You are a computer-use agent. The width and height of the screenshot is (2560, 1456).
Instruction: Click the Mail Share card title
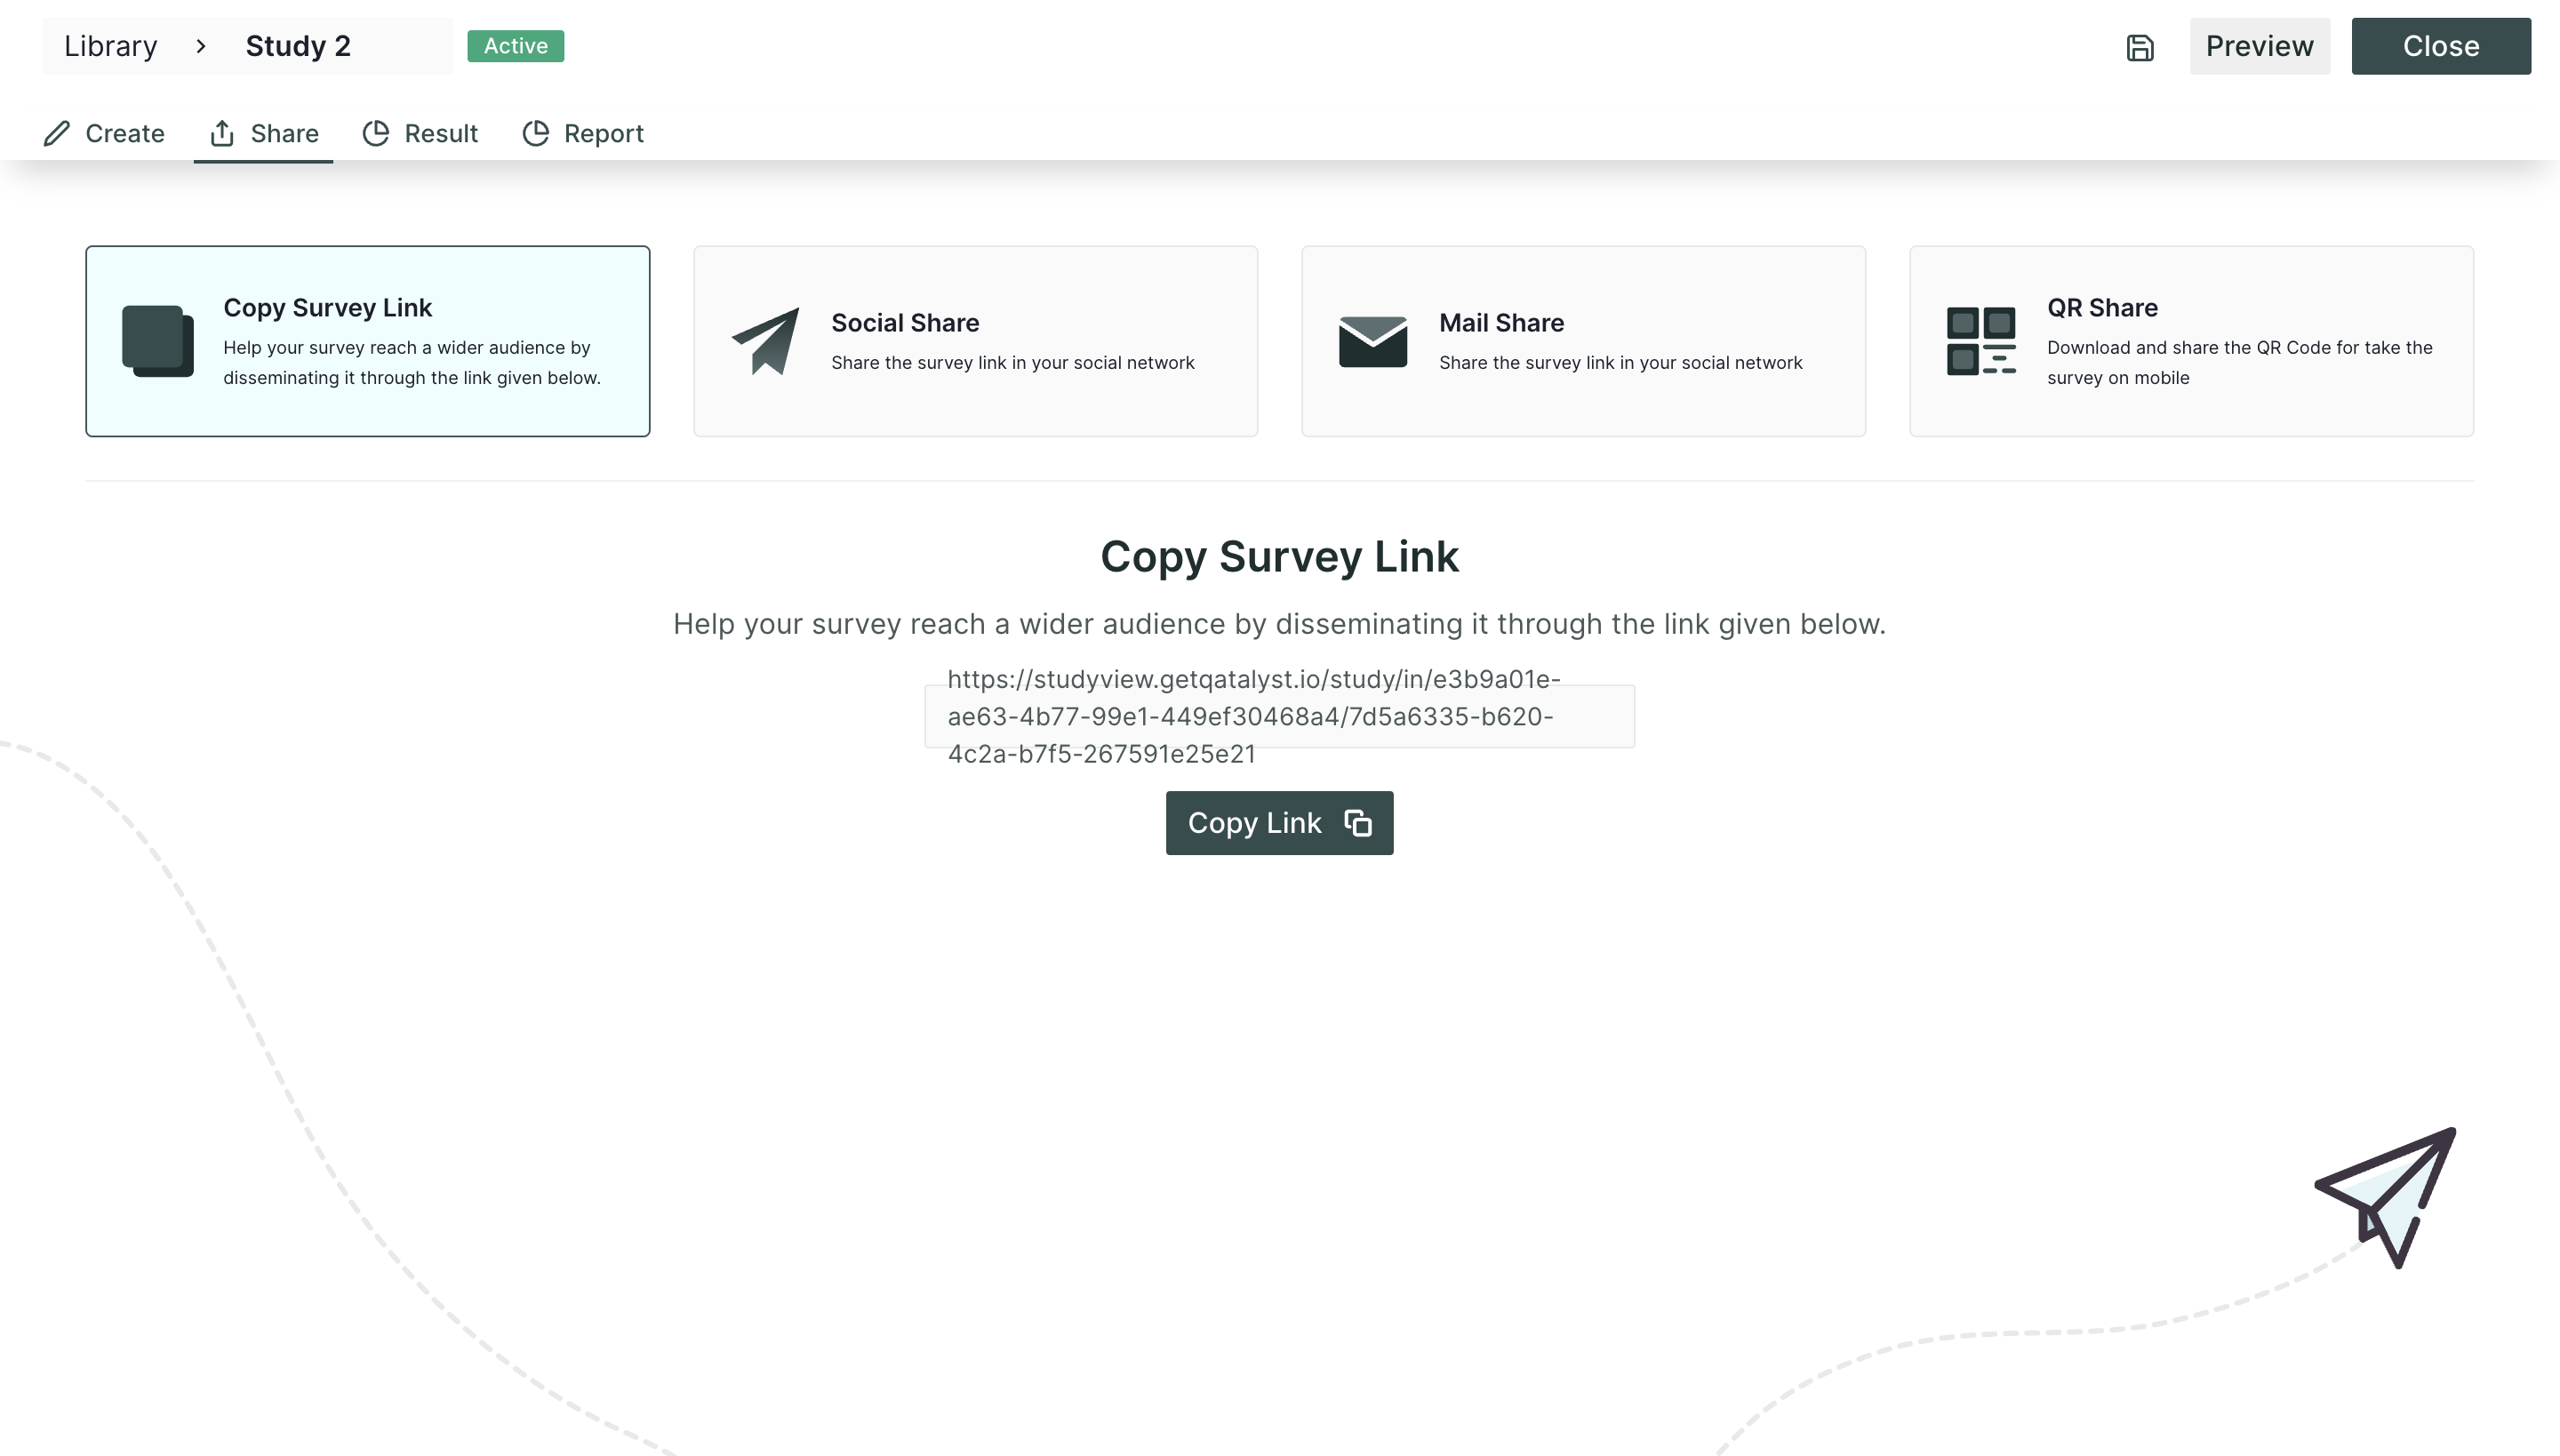[x=1501, y=323]
